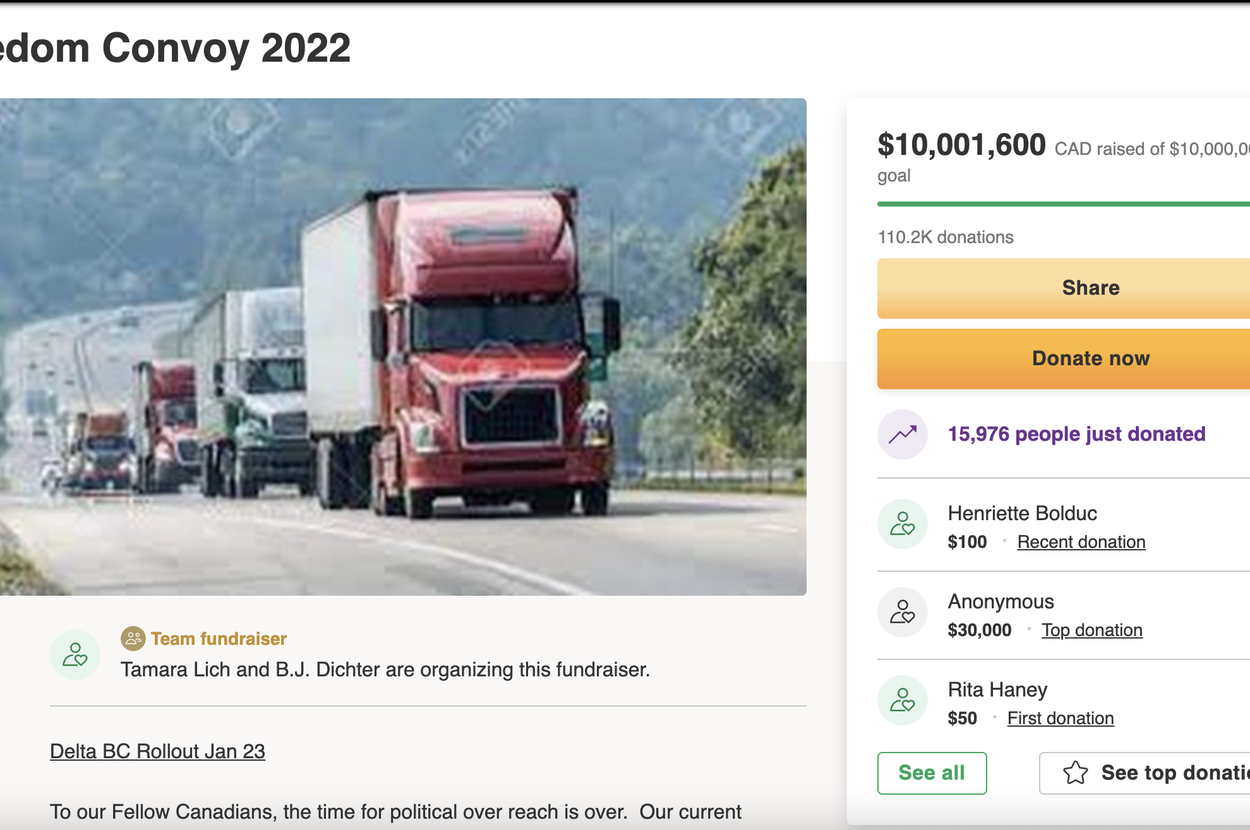
Task: Click the Team fundraiser label
Action: click(219, 638)
